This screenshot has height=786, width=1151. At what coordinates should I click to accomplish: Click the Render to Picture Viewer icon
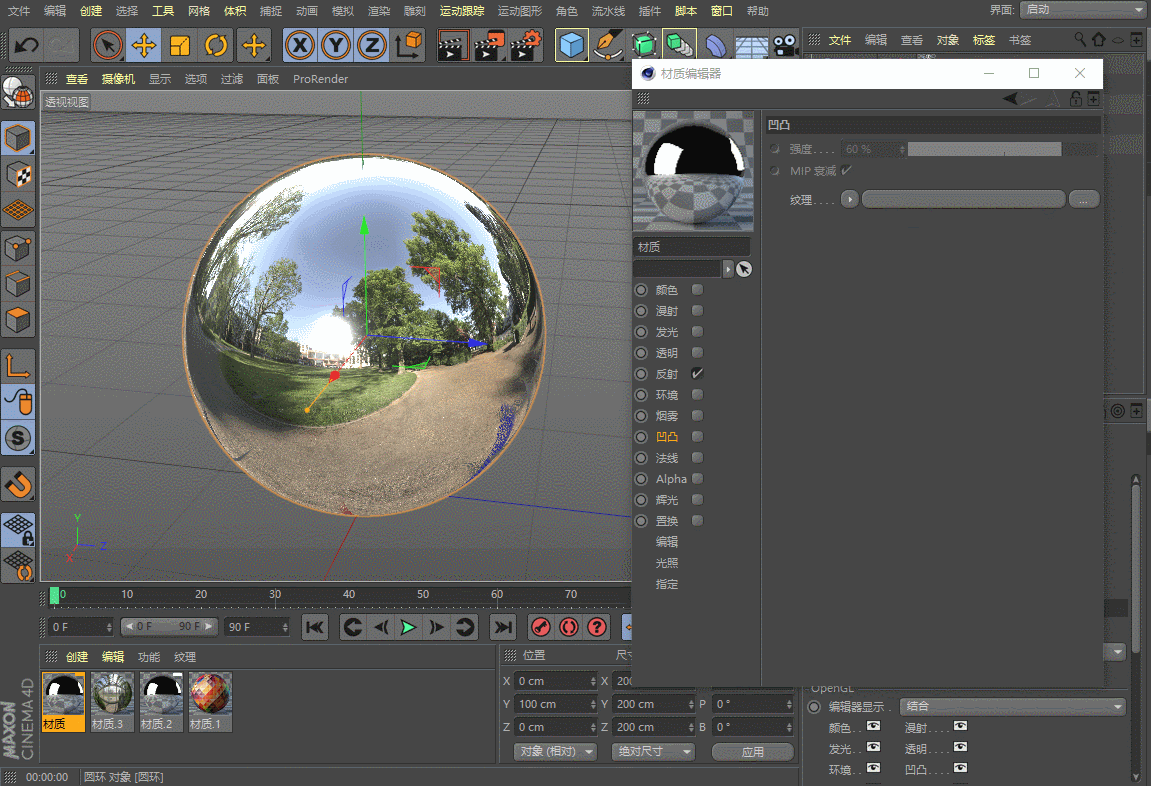click(x=487, y=45)
